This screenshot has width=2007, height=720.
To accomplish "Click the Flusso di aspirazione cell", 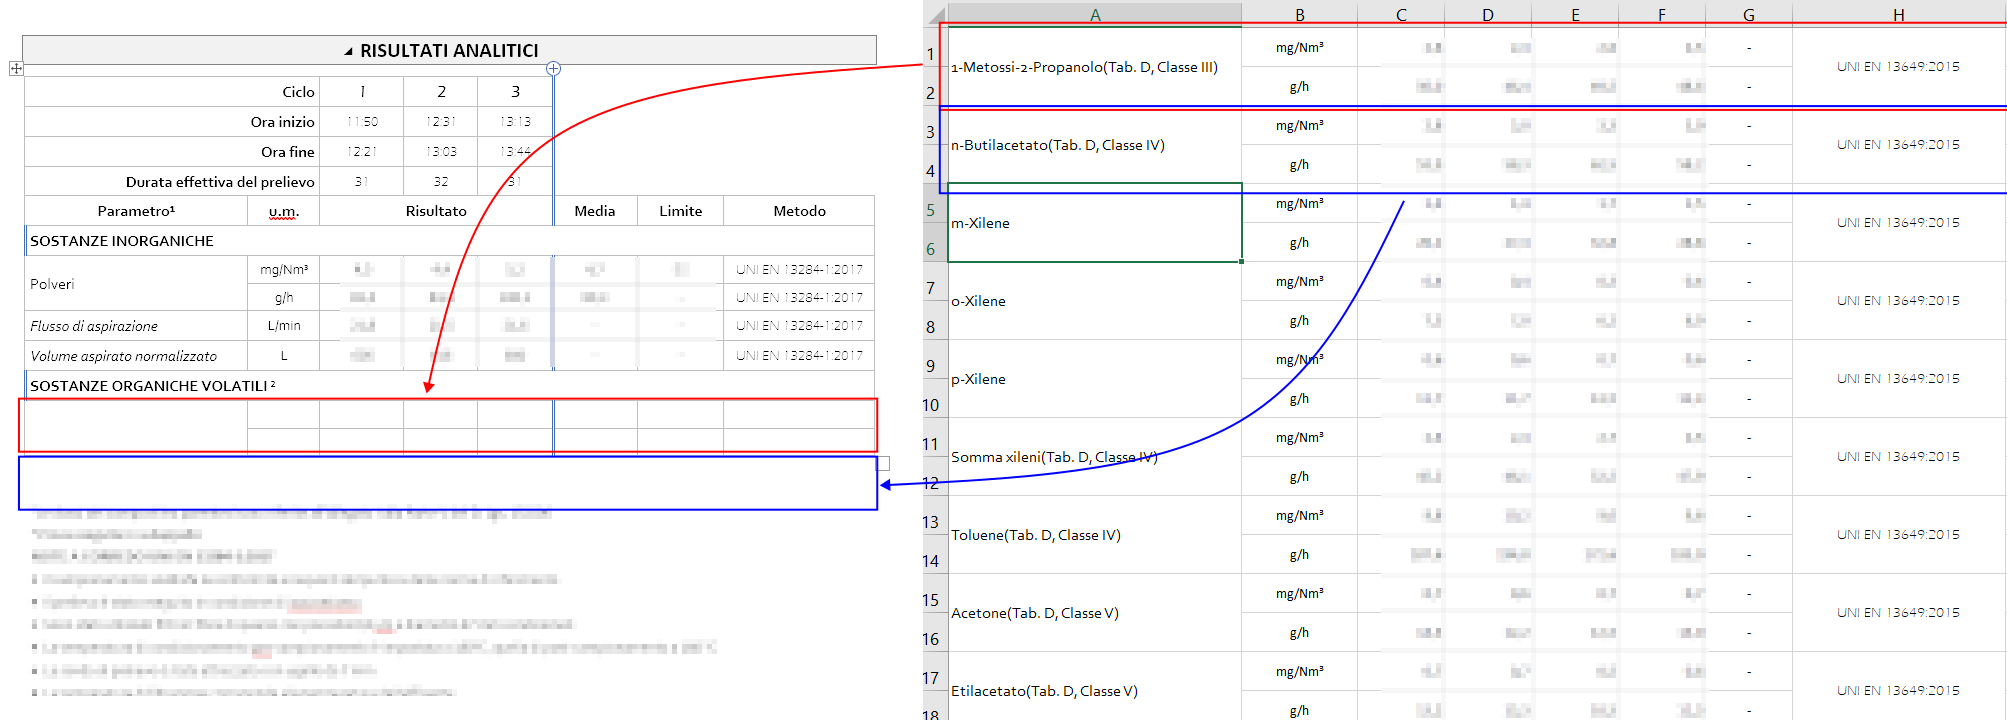I will click(136, 326).
